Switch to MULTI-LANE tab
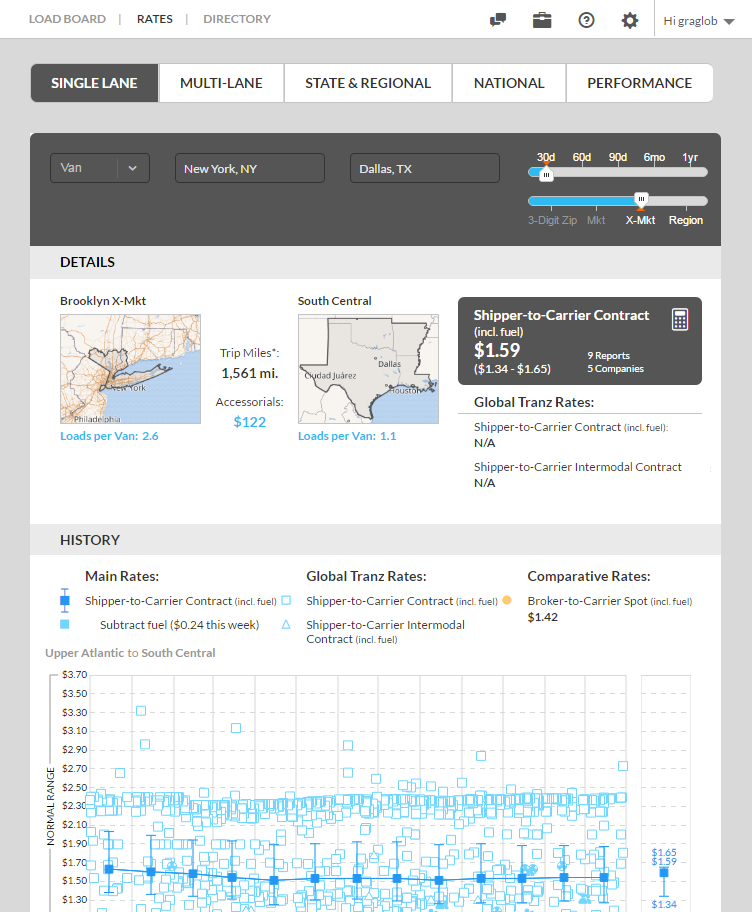 tap(221, 83)
